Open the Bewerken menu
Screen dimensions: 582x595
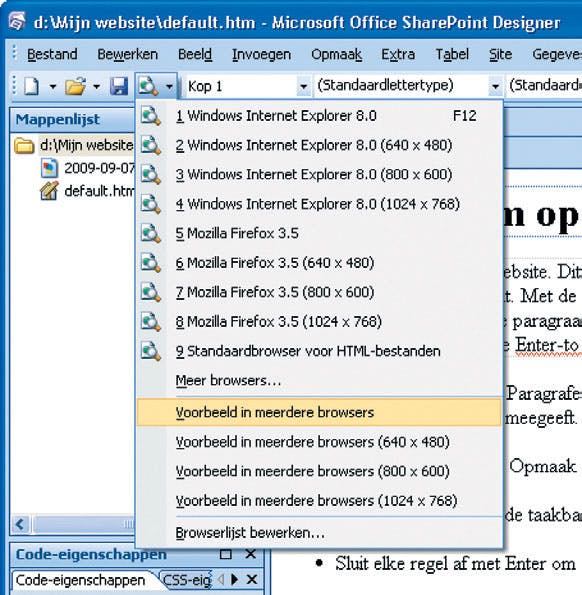[127, 54]
